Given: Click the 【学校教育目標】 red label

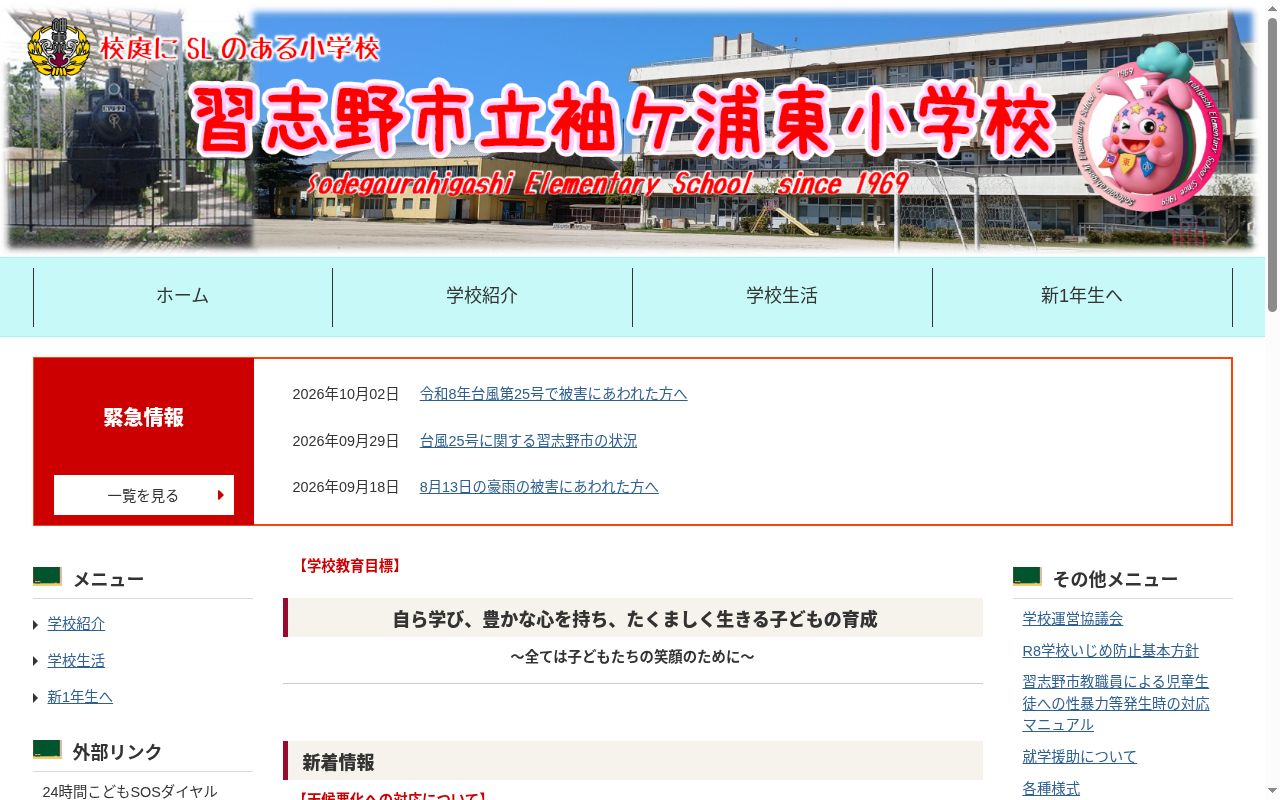Looking at the screenshot, I should pos(349,566).
